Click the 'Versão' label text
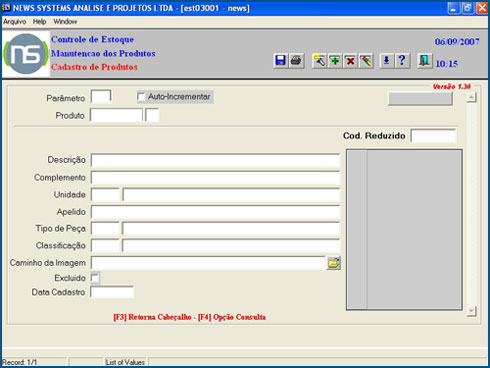Viewport: 490px width, 368px height. click(444, 87)
